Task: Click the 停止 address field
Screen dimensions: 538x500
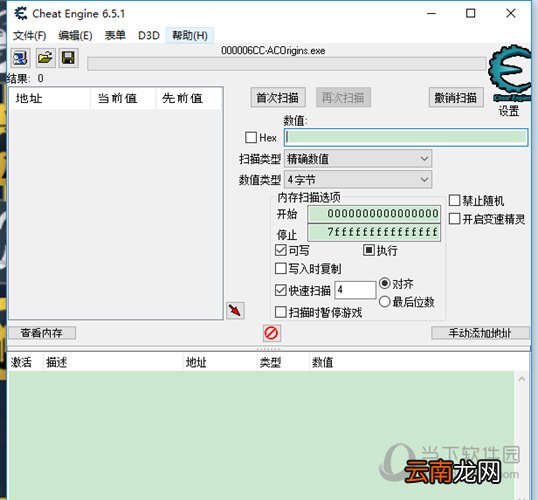Action: [x=374, y=232]
